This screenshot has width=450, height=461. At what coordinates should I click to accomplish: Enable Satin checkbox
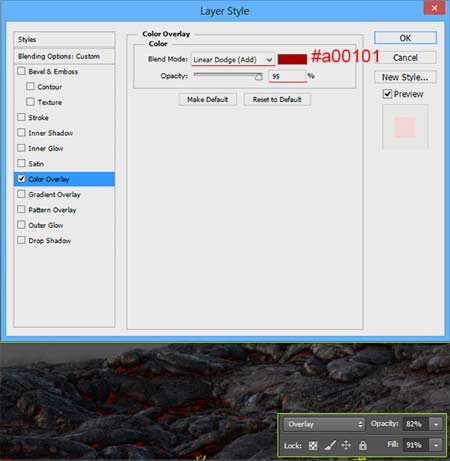point(21,163)
